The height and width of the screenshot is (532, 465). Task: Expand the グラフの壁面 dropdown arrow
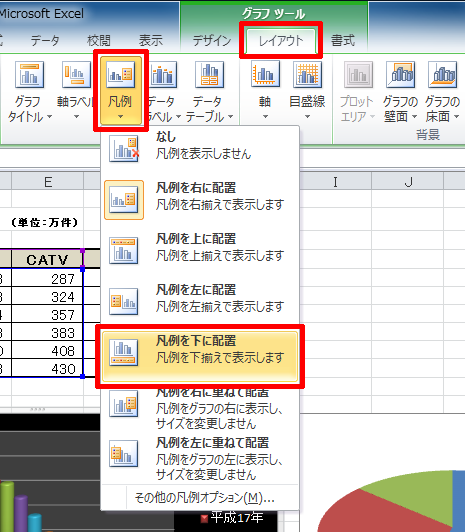414,117
